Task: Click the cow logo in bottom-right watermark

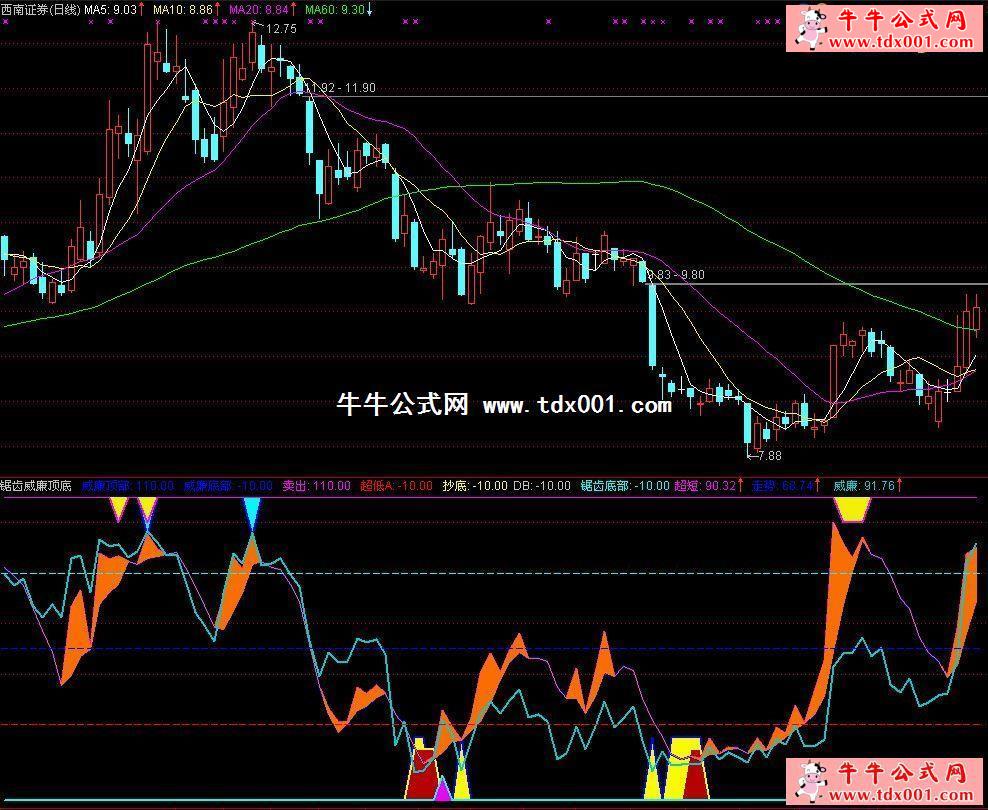Action: coord(812,783)
